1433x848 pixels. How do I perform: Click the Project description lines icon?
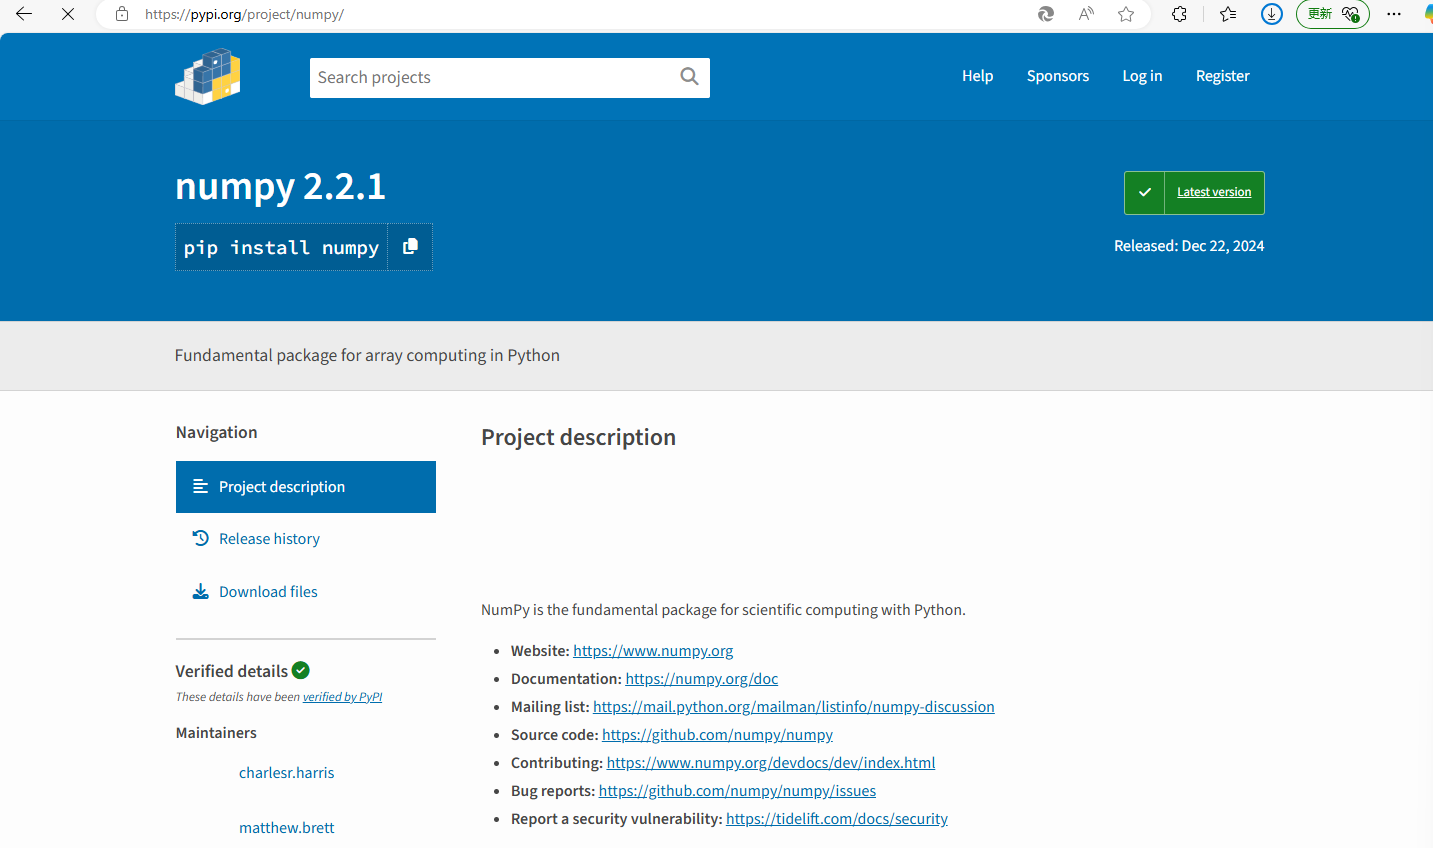click(201, 486)
